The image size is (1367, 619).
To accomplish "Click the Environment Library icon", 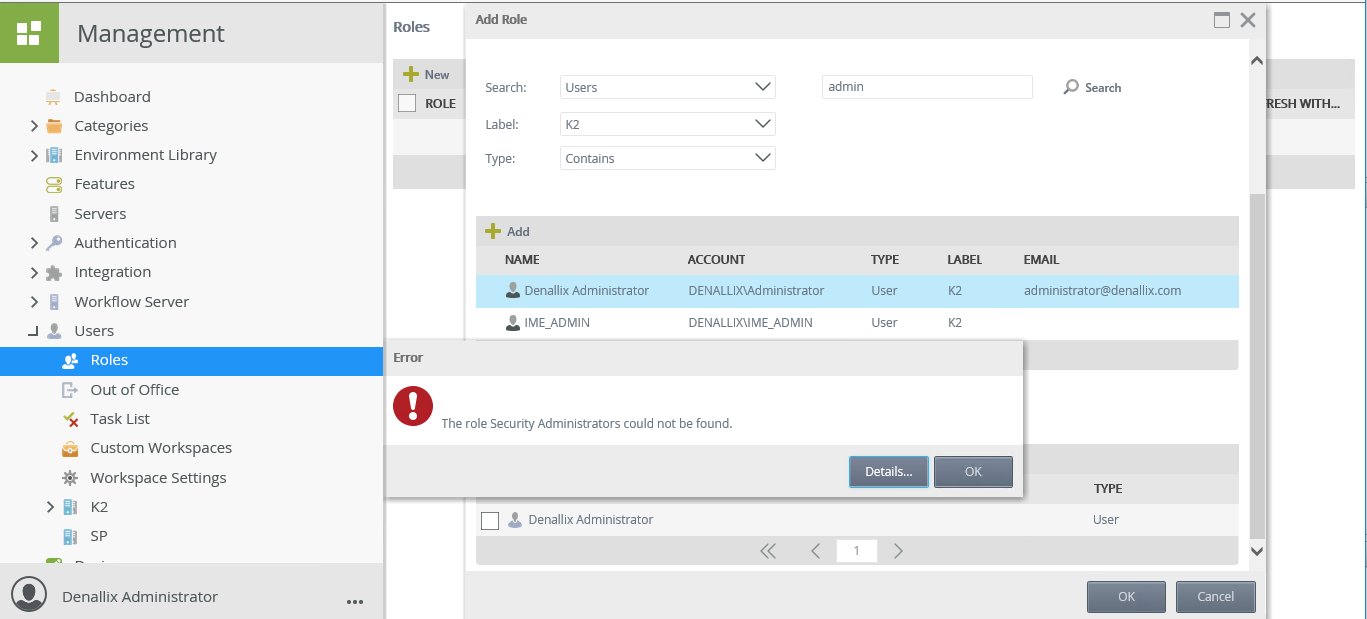I will pyautogui.click(x=54, y=155).
